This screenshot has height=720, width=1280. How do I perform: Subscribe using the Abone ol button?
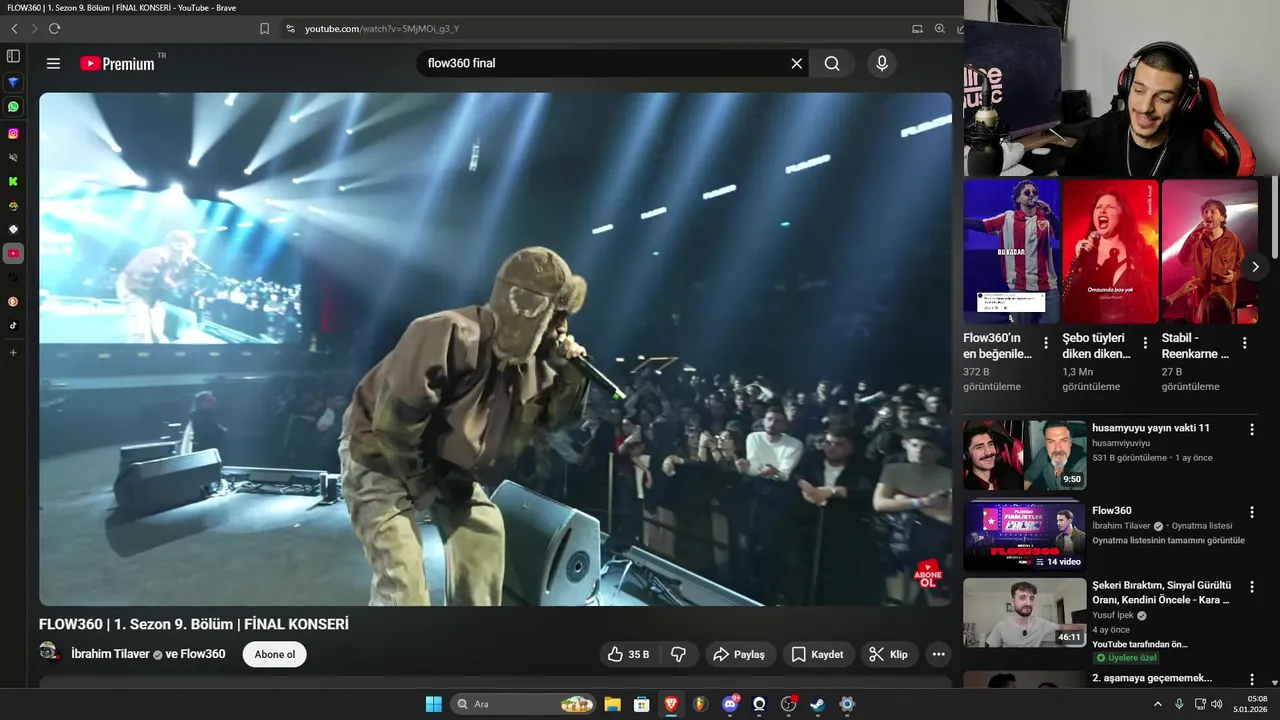[275, 654]
